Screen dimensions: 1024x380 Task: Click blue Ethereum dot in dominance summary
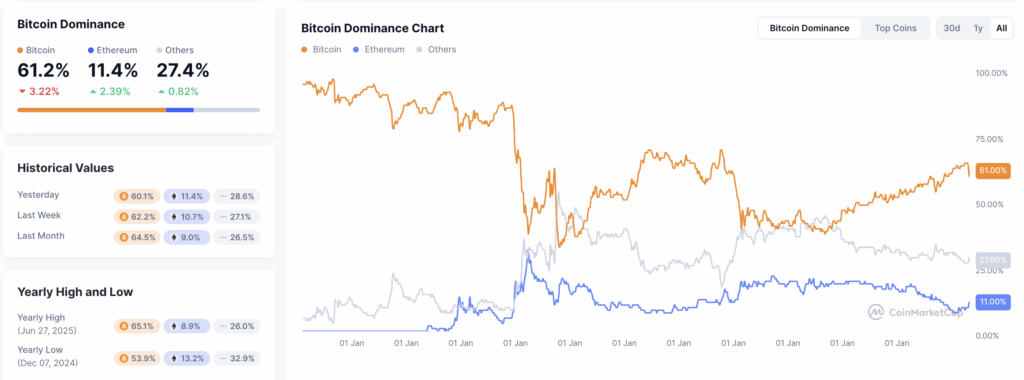pyautogui.click(x=90, y=50)
